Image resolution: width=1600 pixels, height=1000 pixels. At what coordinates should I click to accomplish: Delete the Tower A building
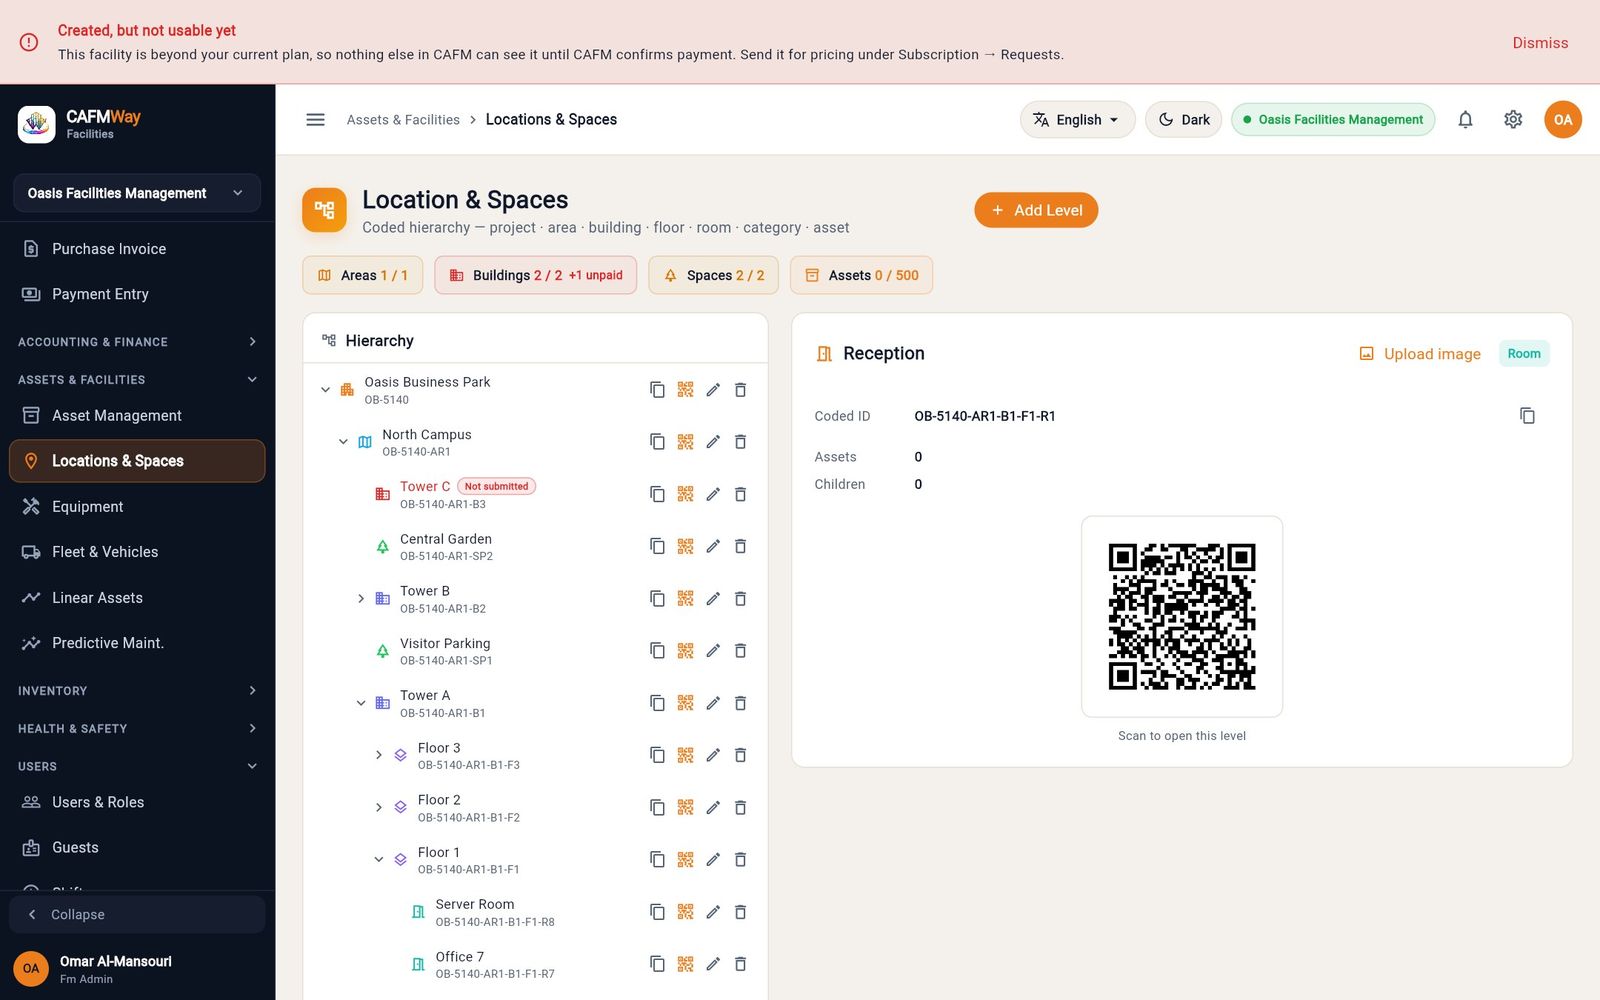click(x=741, y=703)
